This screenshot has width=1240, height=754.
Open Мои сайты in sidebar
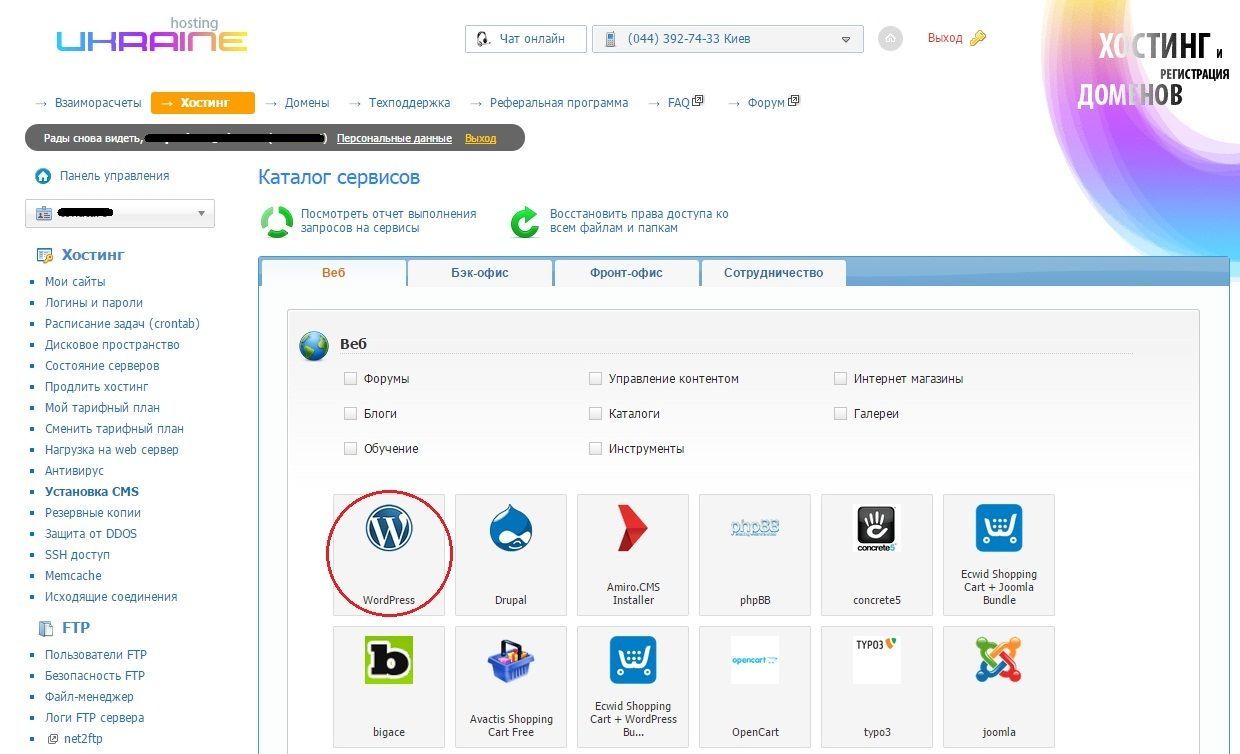75,282
